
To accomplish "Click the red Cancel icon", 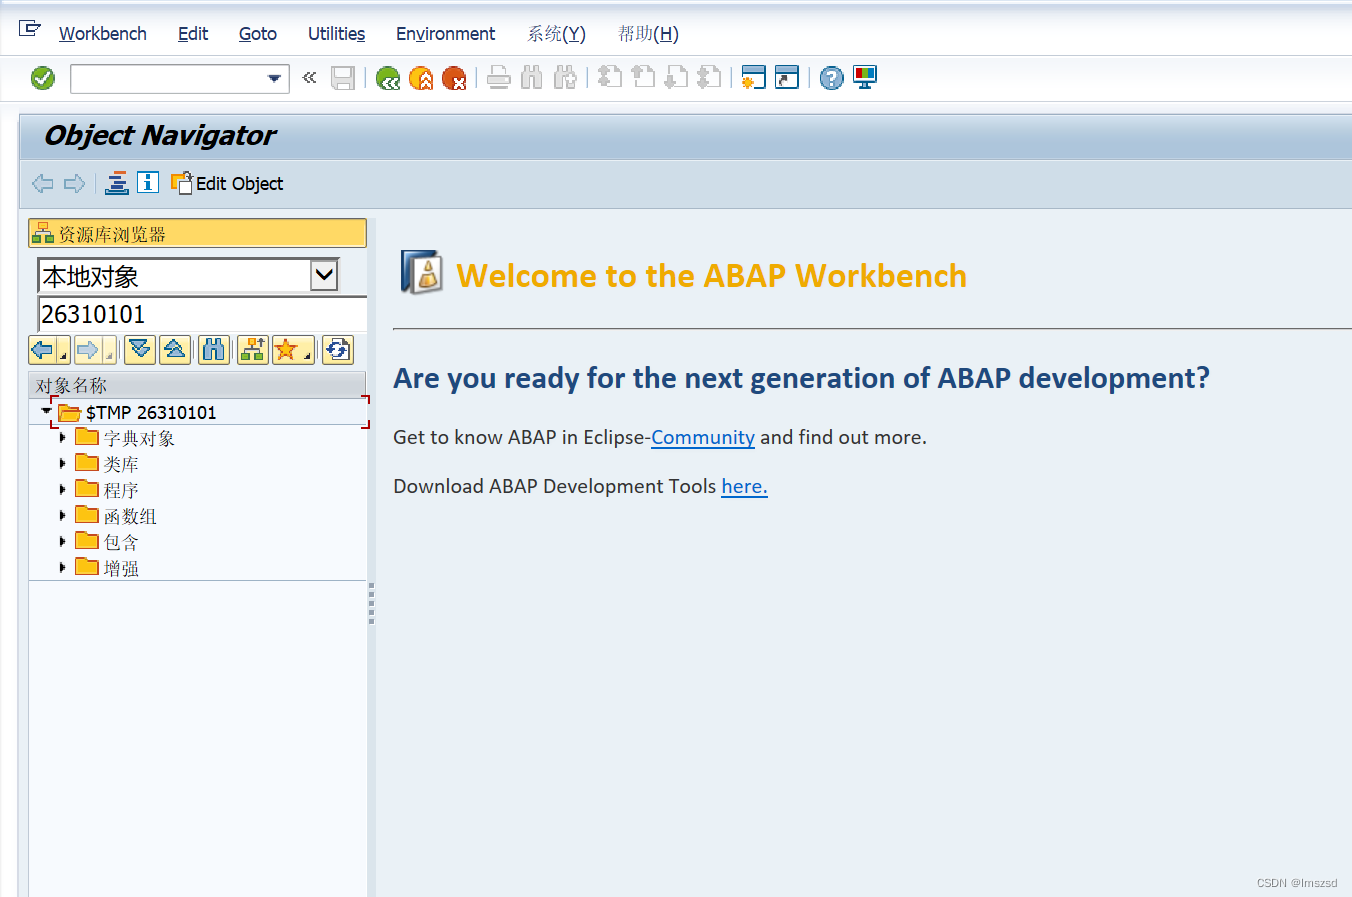I will pyautogui.click(x=455, y=78).
